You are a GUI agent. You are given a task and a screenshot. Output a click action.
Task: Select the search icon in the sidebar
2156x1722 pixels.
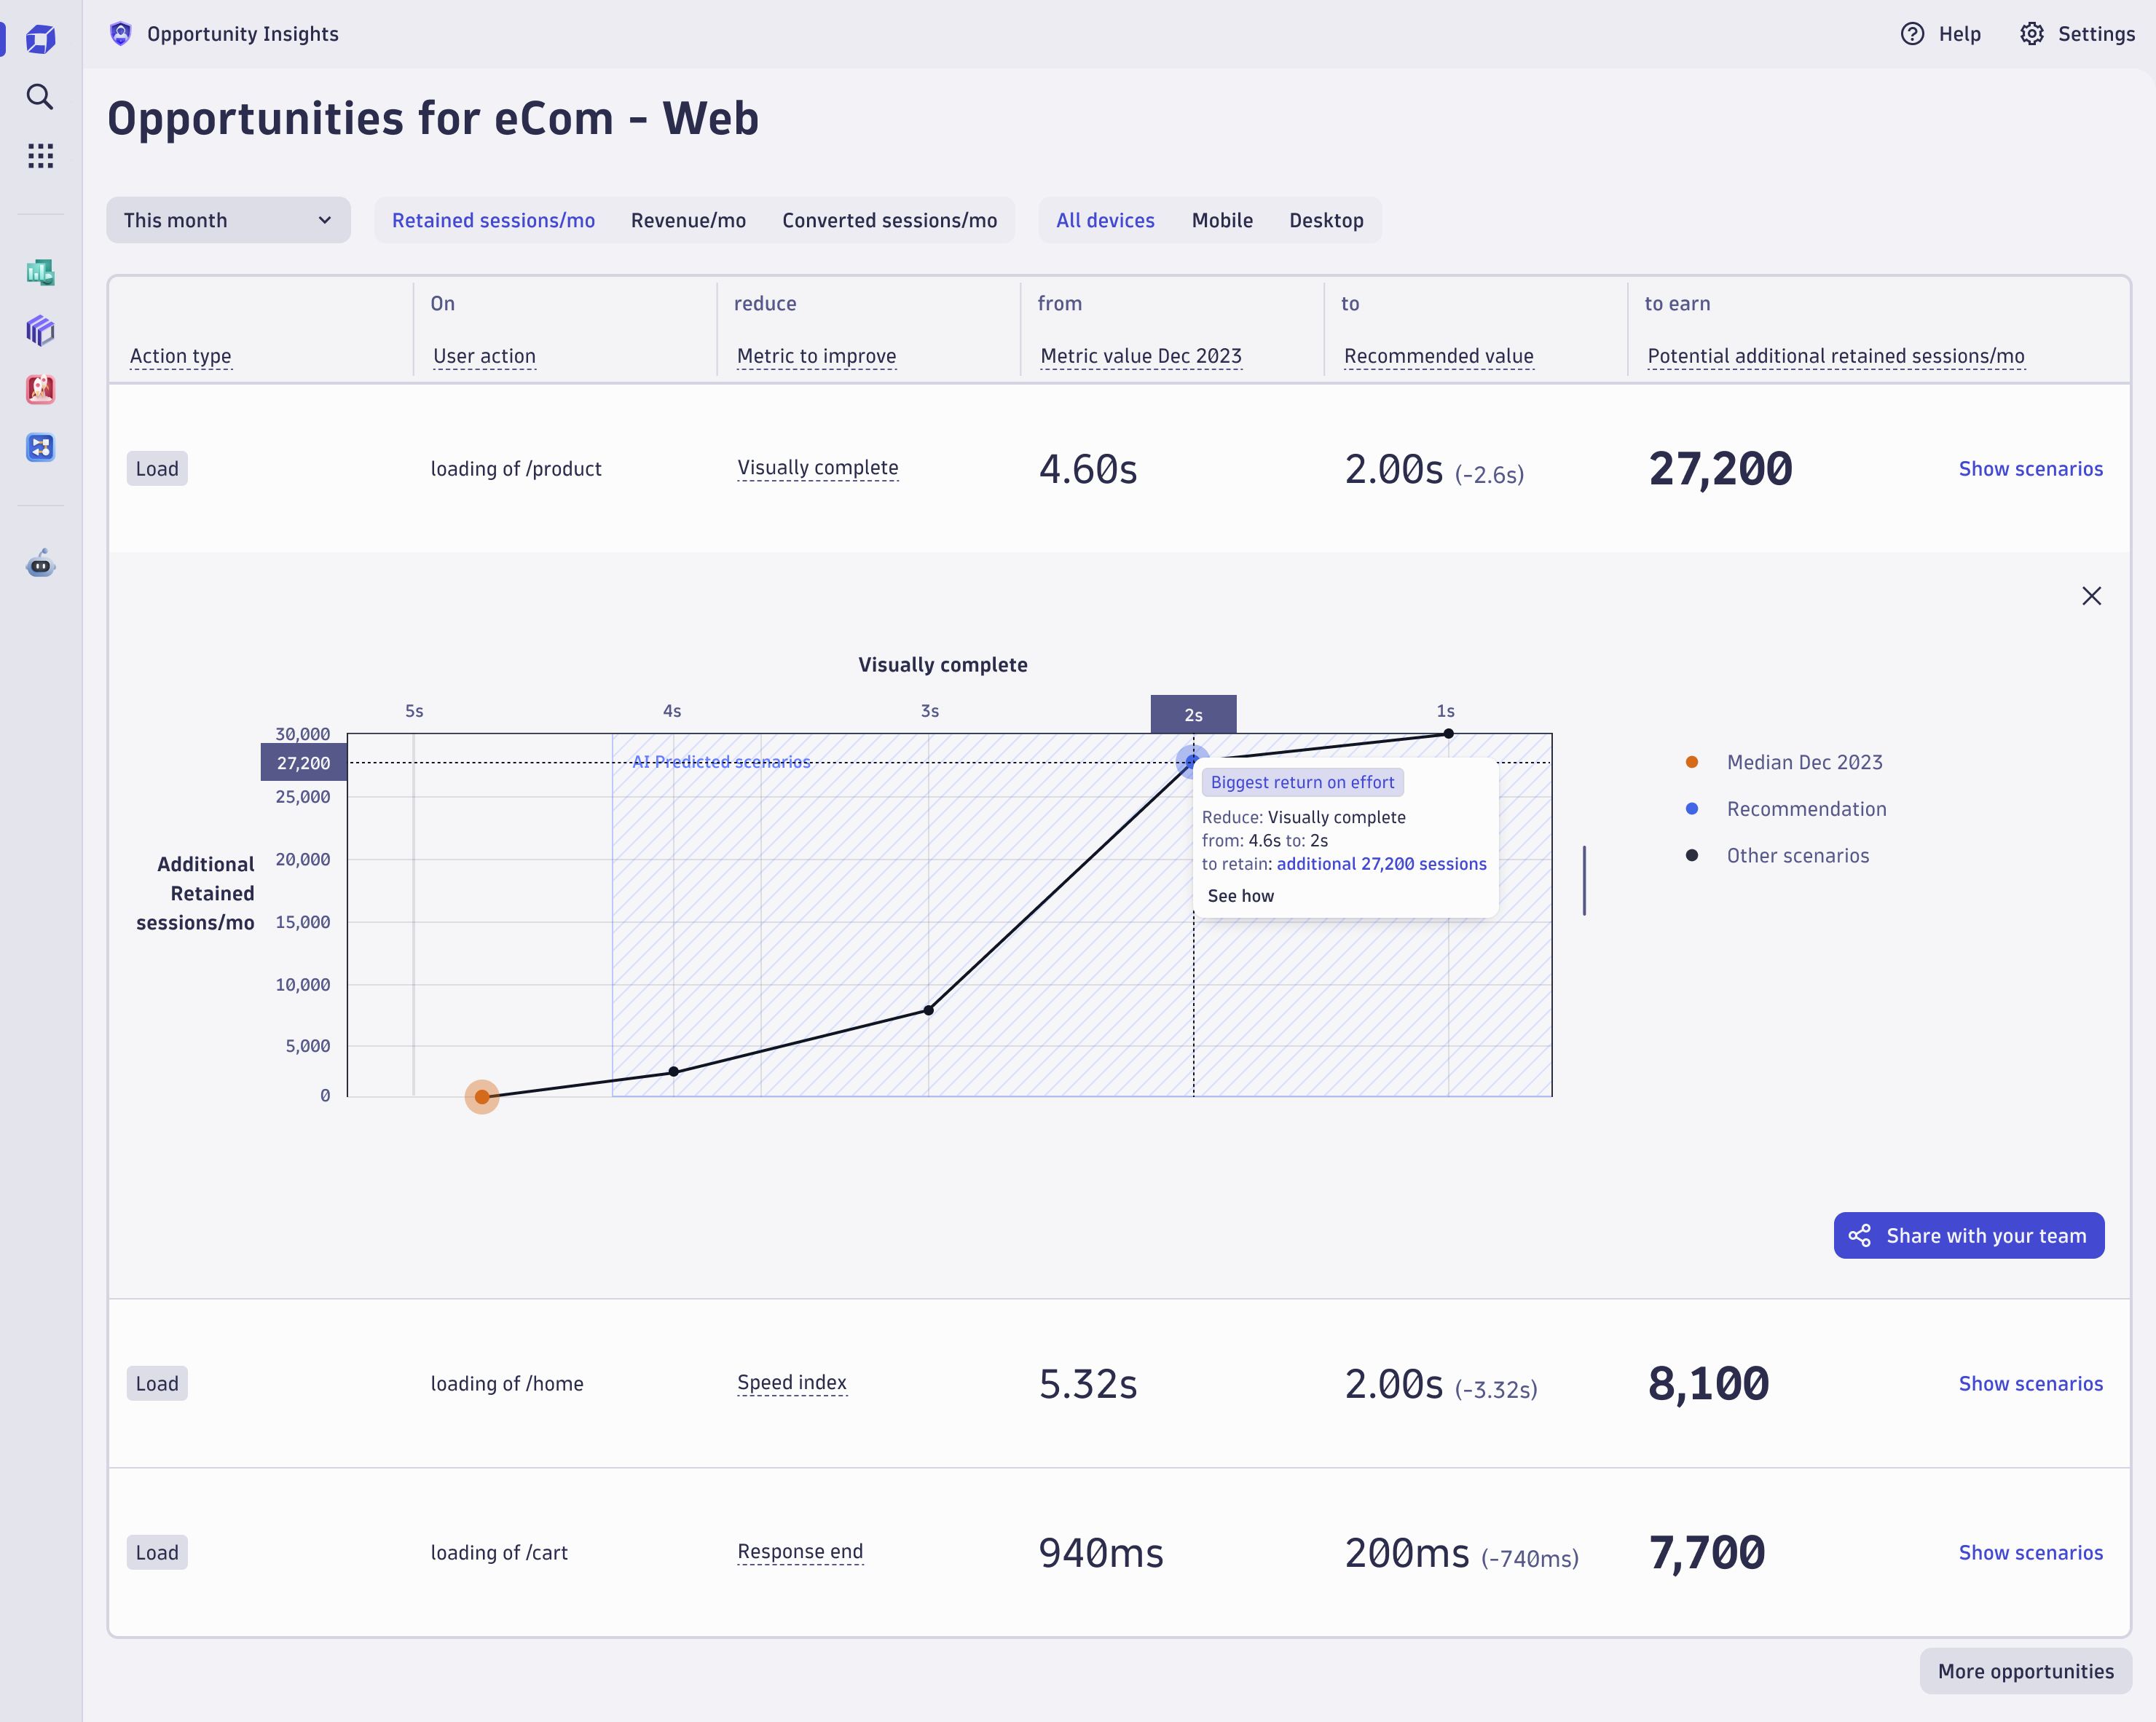40,97
